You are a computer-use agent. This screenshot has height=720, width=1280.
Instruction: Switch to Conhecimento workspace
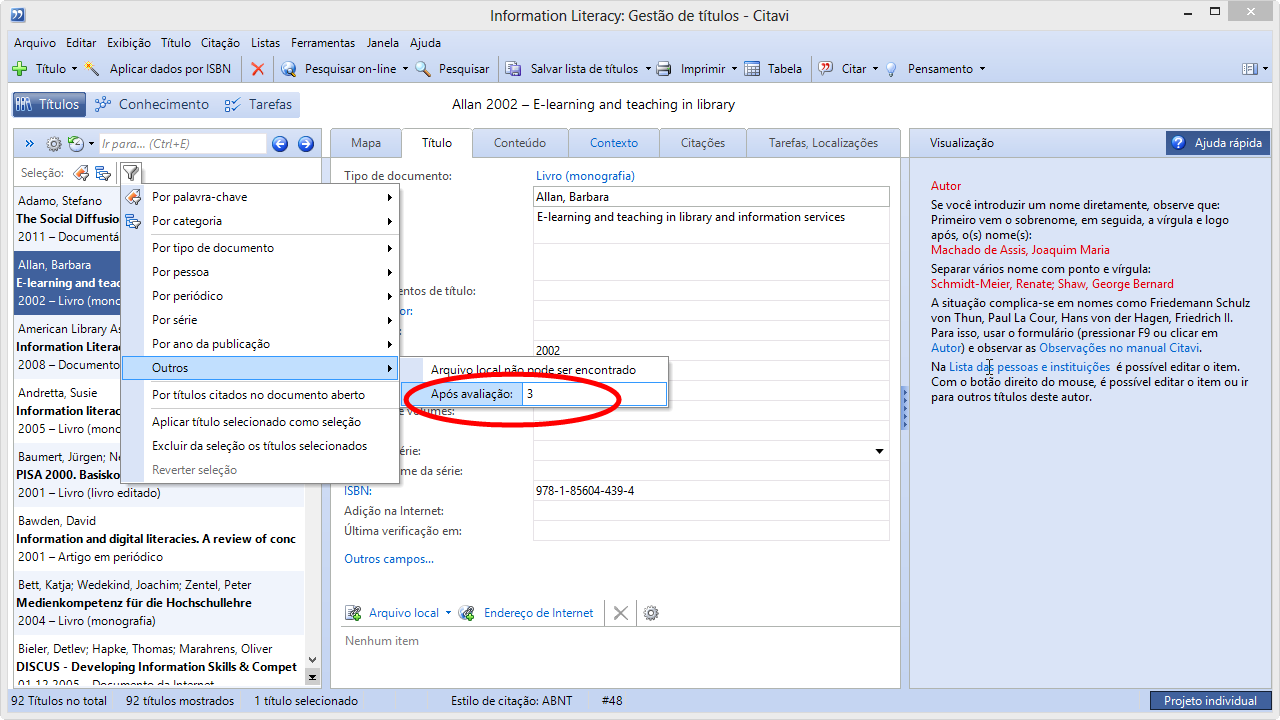click(x=151, y=104)
